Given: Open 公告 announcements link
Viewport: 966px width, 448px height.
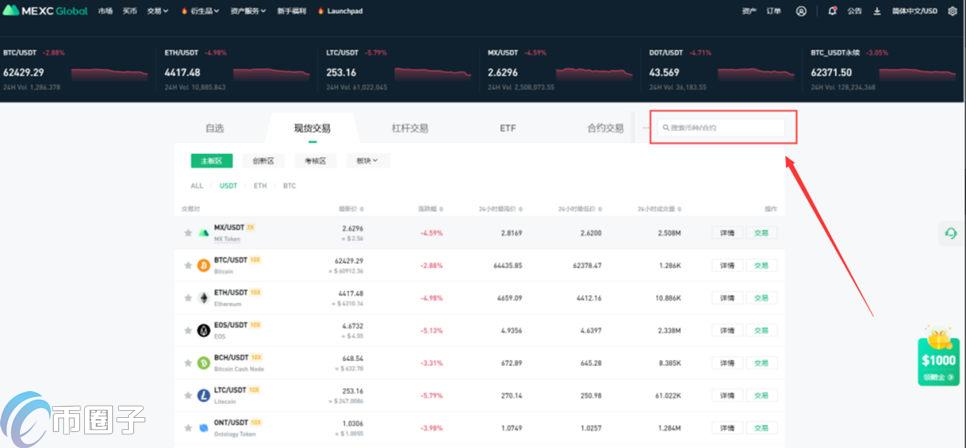Looking at the screenshot, I should tap(854, 11).
